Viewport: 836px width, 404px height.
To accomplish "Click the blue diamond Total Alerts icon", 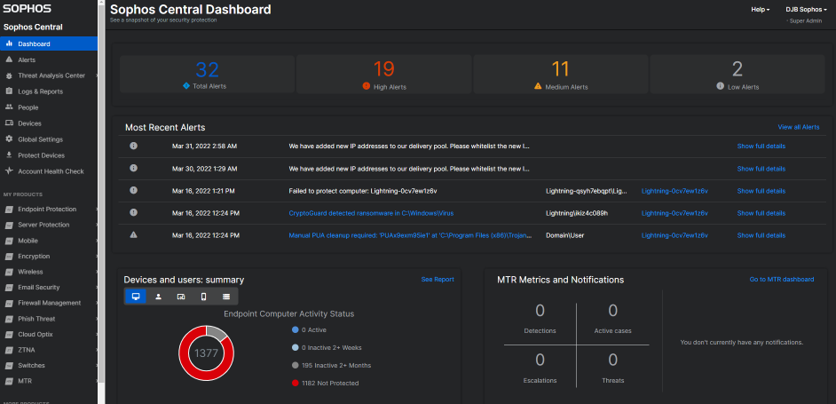I will click(x=186, y=86).
